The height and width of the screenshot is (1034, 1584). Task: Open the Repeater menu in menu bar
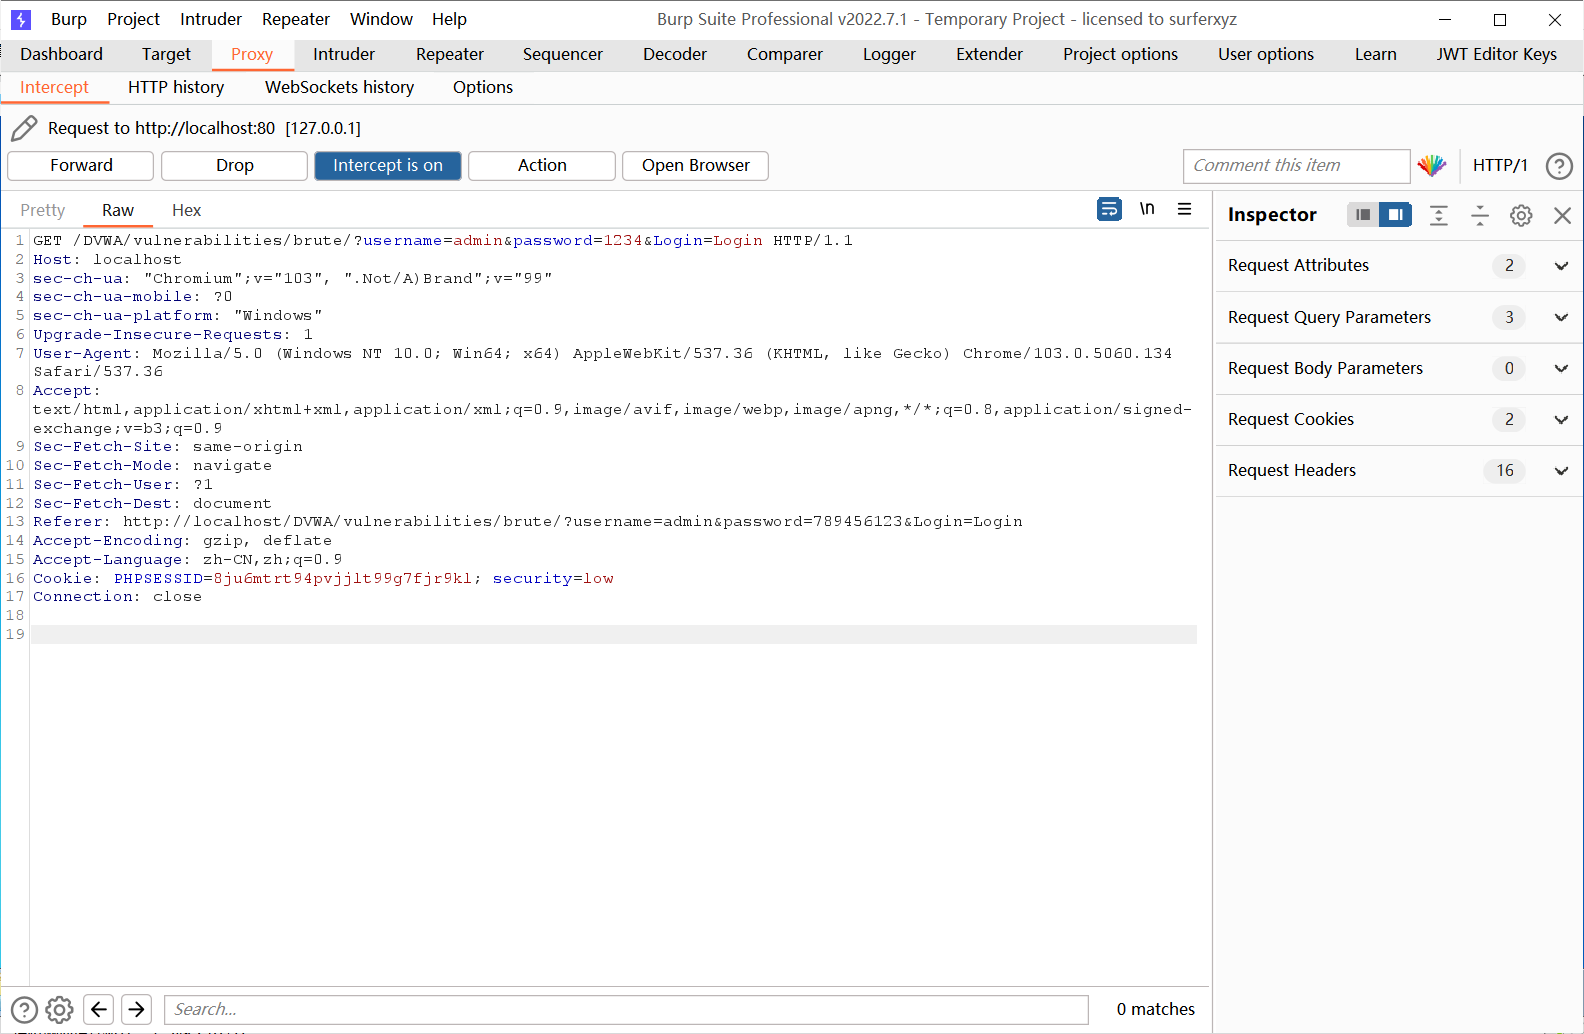pyautogui.click(x=296, y=19)
